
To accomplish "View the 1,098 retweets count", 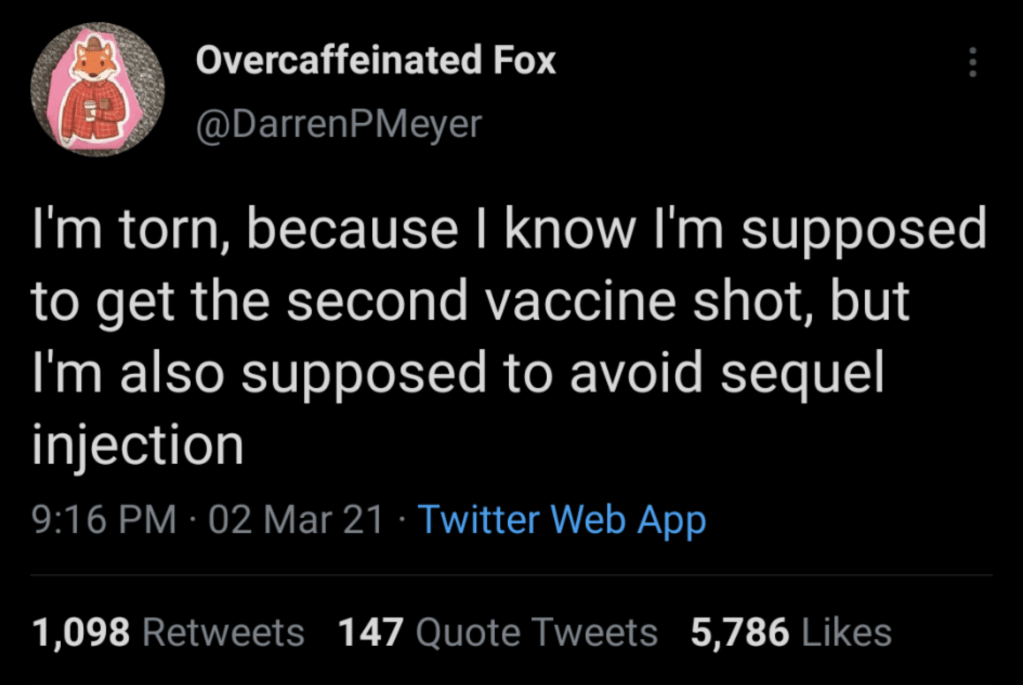I will (81, 632).
